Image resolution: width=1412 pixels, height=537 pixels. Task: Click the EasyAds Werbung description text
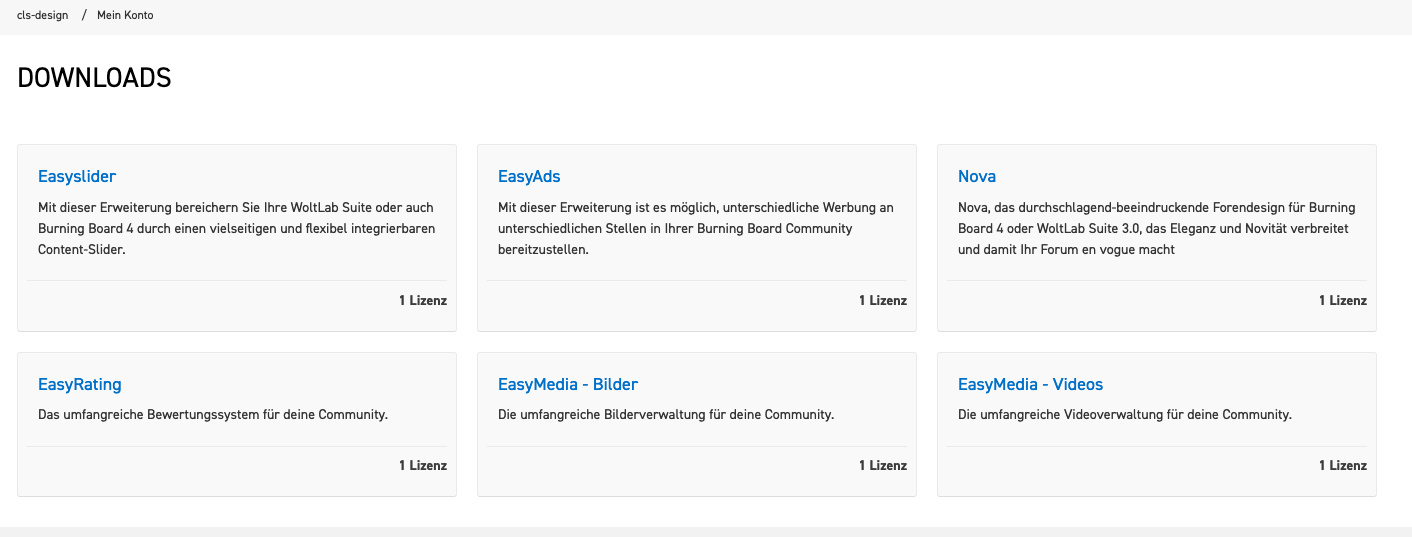click(x=696, y=229)
